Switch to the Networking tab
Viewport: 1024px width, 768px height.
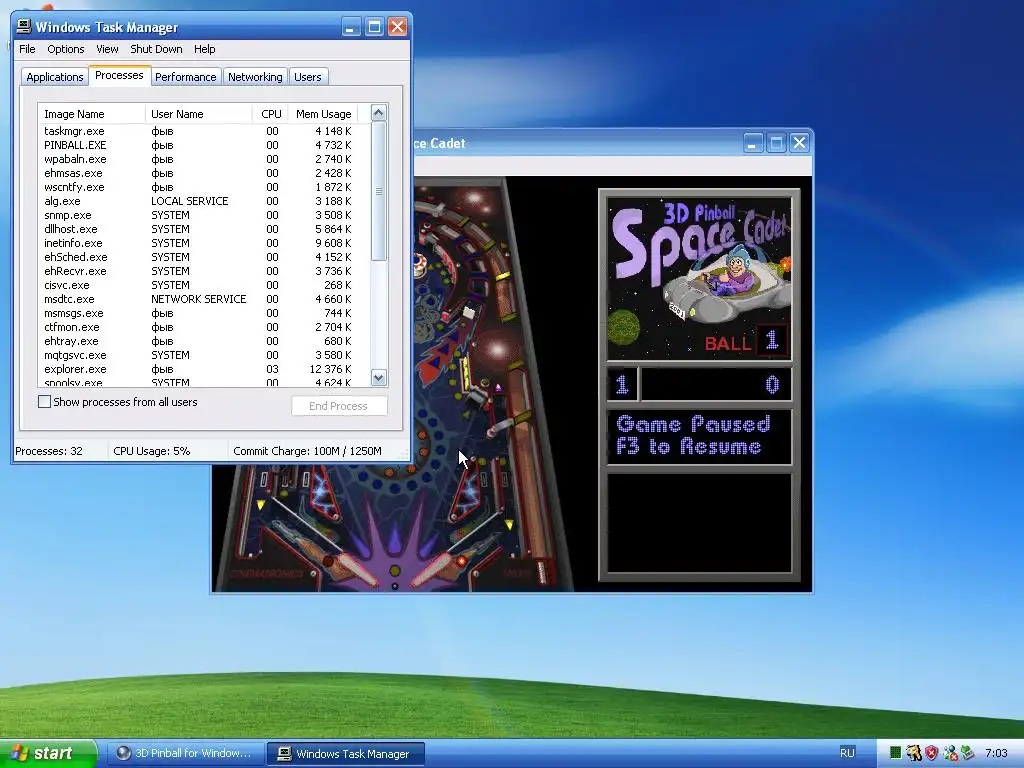click(x=255, y=77)
